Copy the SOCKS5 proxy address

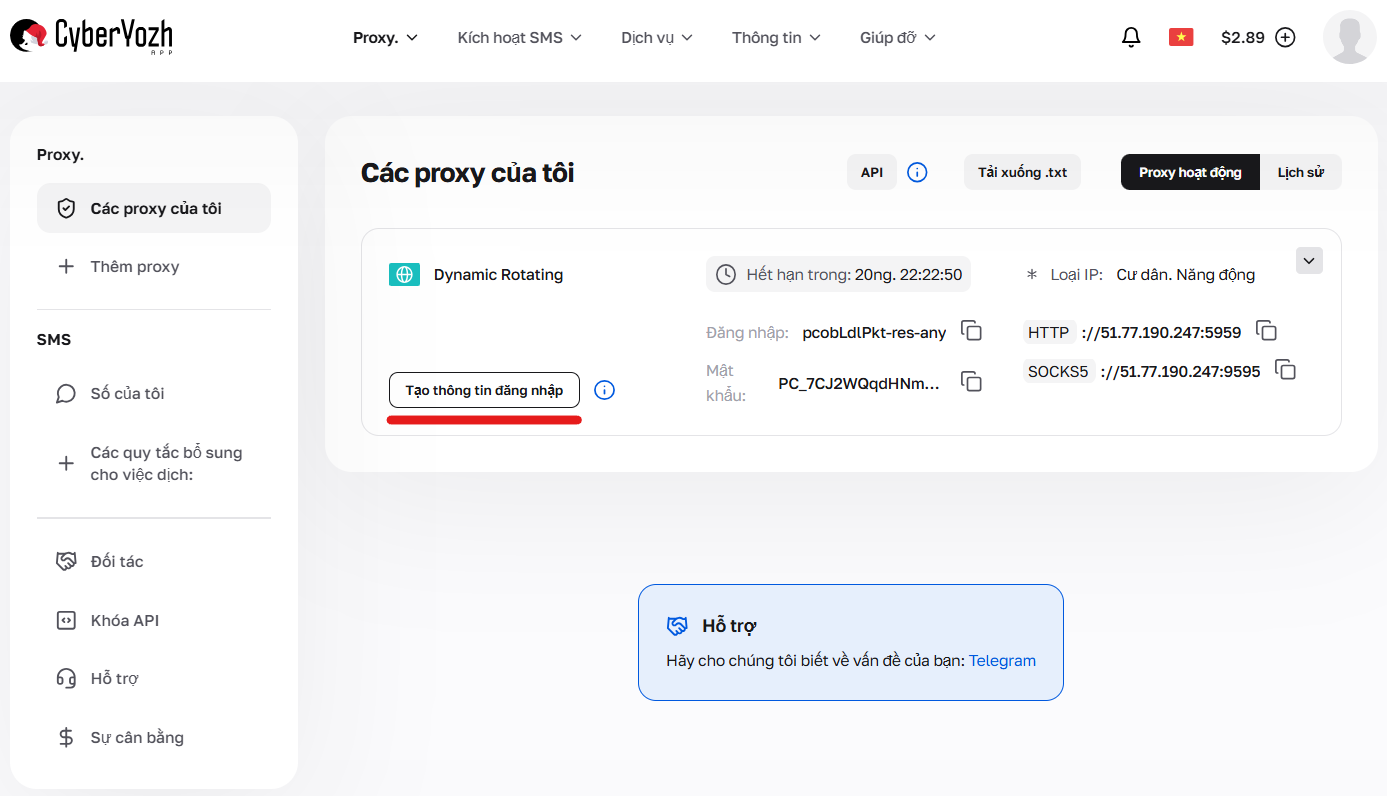(x=1286, y=369)
